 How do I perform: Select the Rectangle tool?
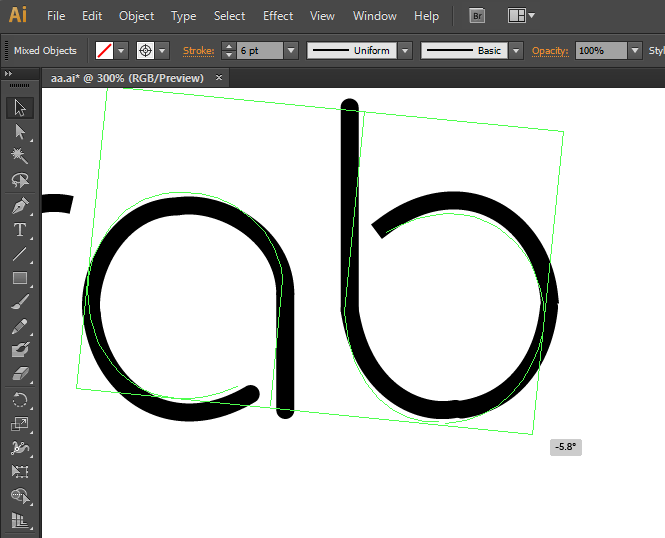coord(20,279)
